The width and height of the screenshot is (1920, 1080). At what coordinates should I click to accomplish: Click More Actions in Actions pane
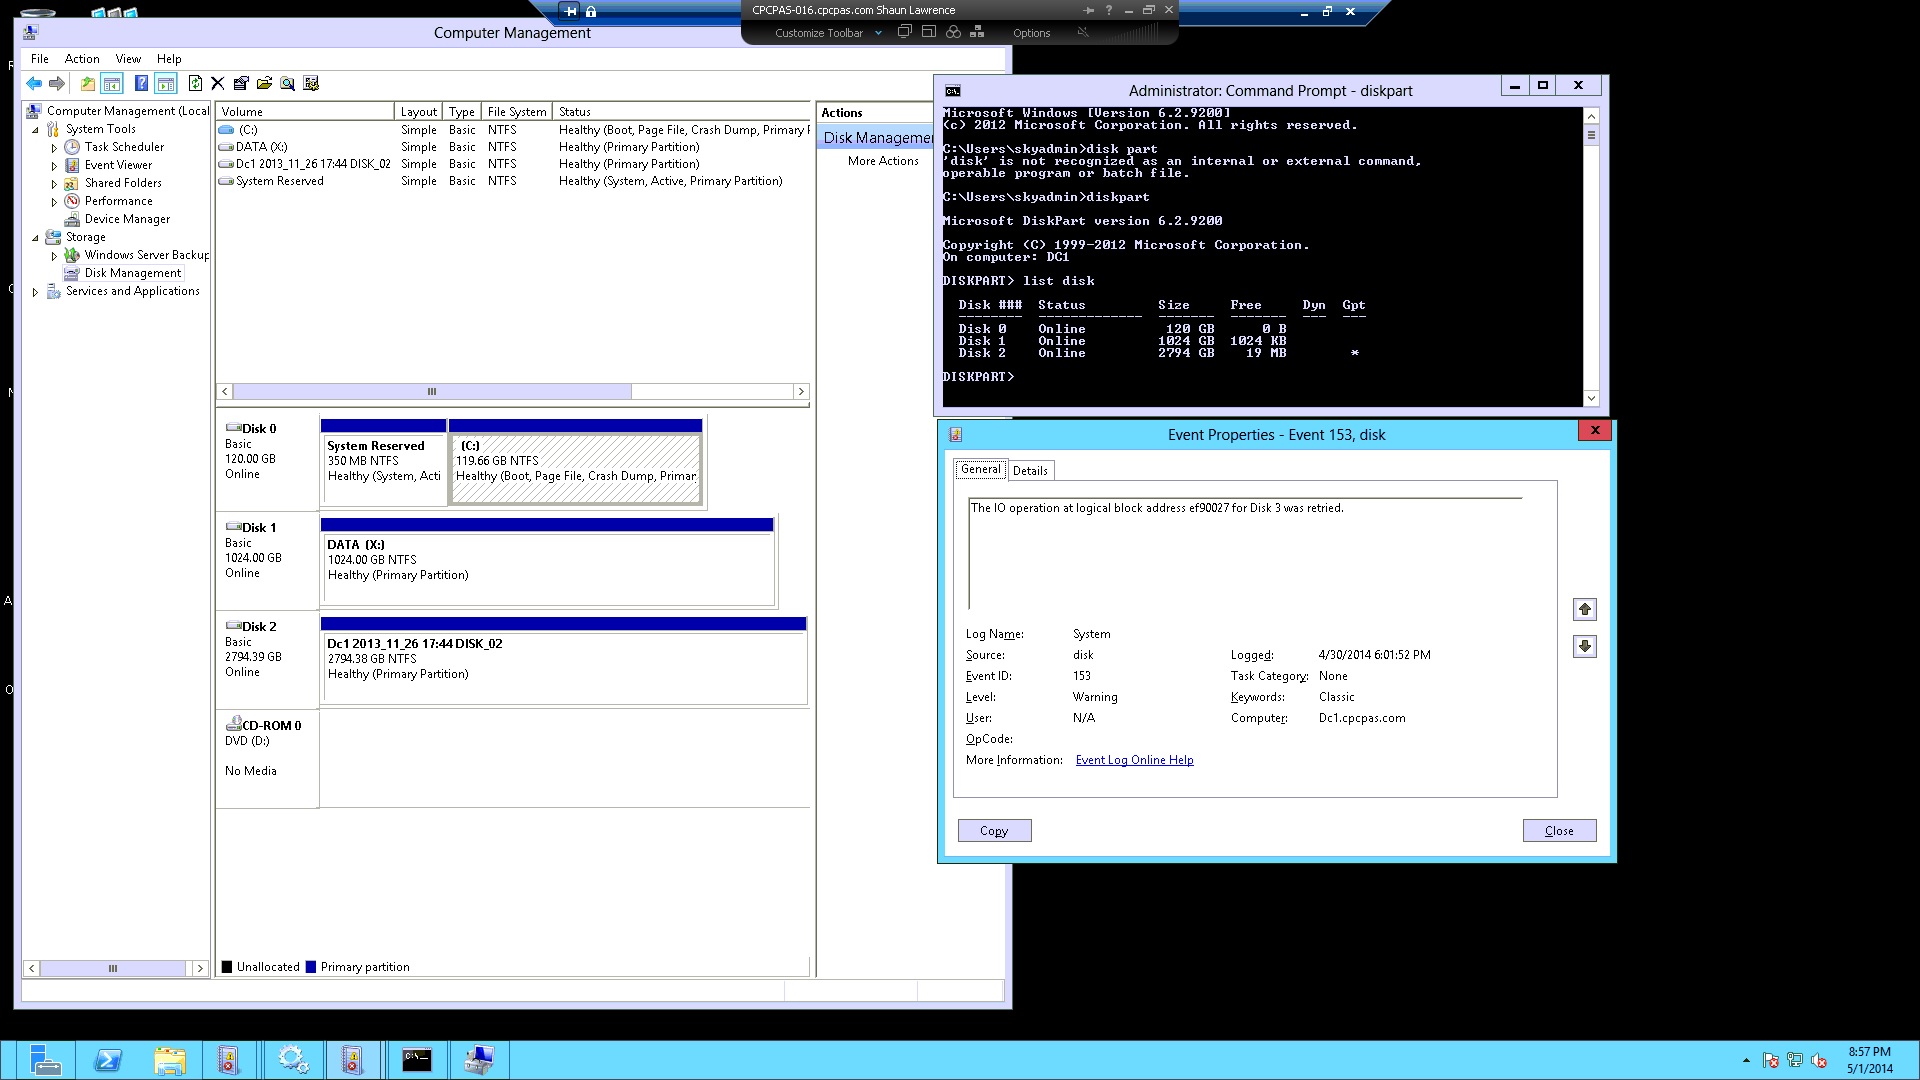pos(883,161)
